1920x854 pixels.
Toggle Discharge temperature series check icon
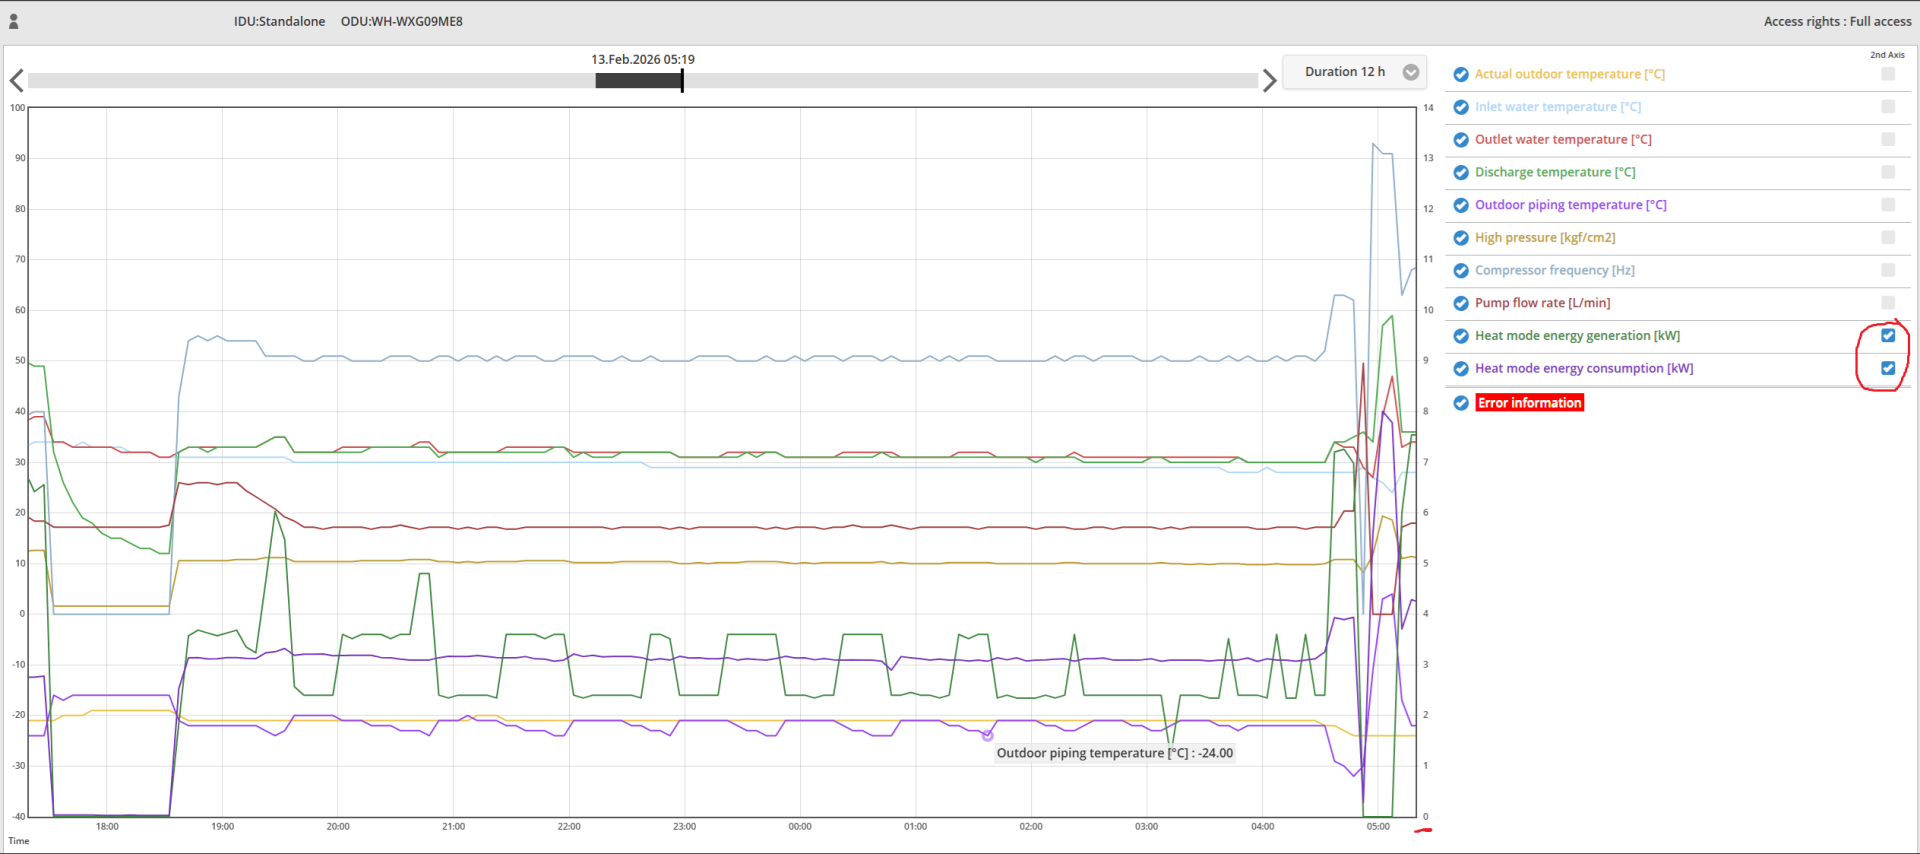coord(1461,172)
